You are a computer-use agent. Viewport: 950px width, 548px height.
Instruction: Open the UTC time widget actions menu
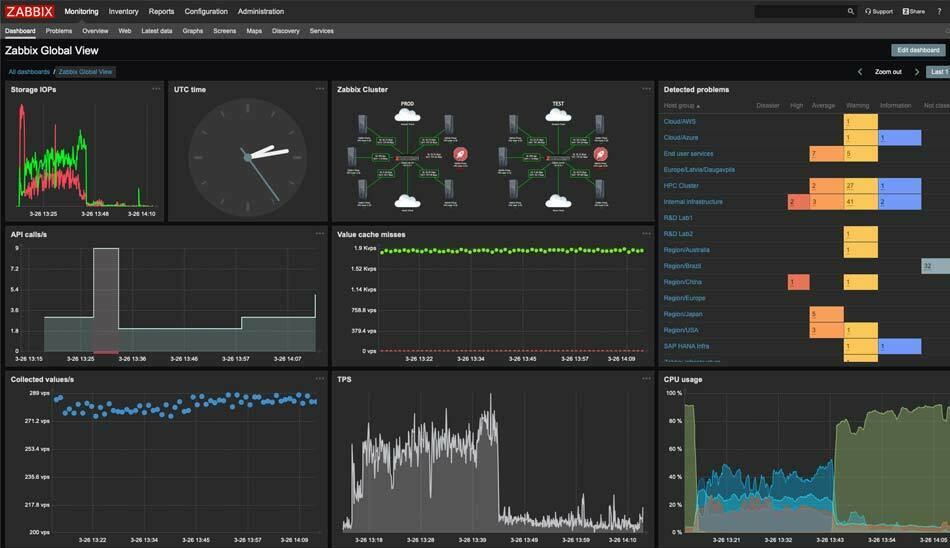tap(319, 89)
